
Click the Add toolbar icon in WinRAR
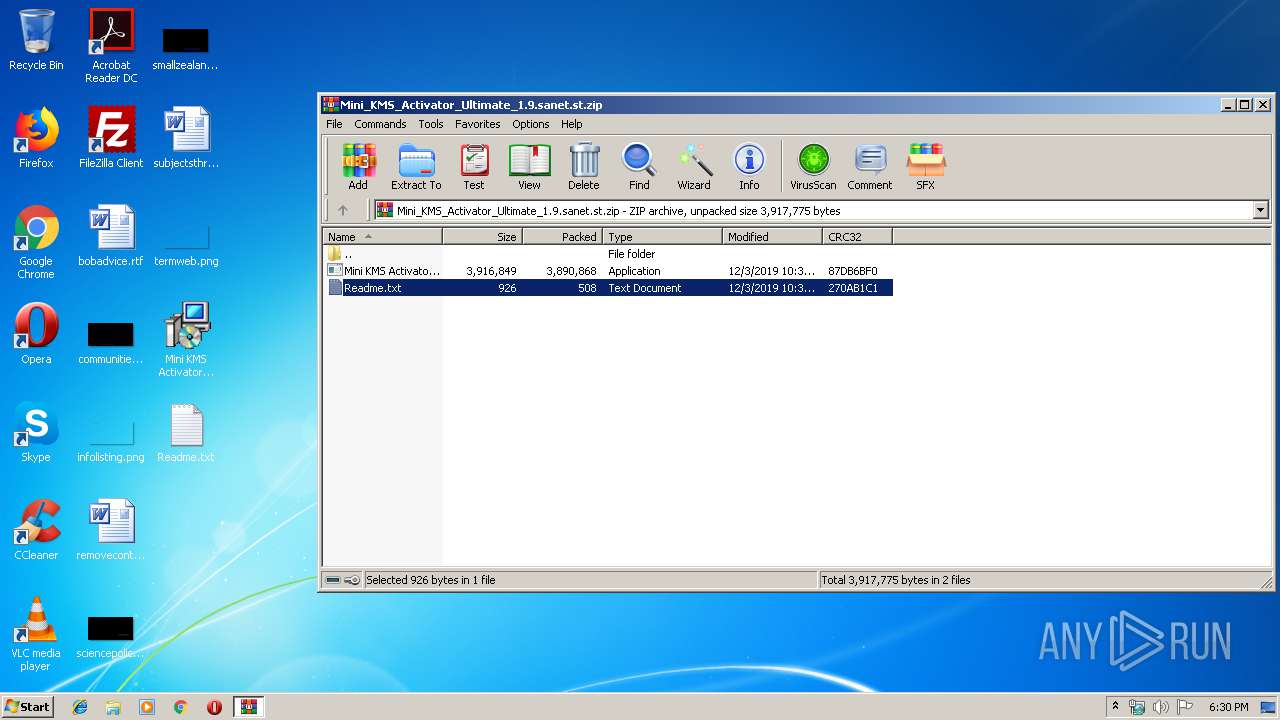point(358,166)
